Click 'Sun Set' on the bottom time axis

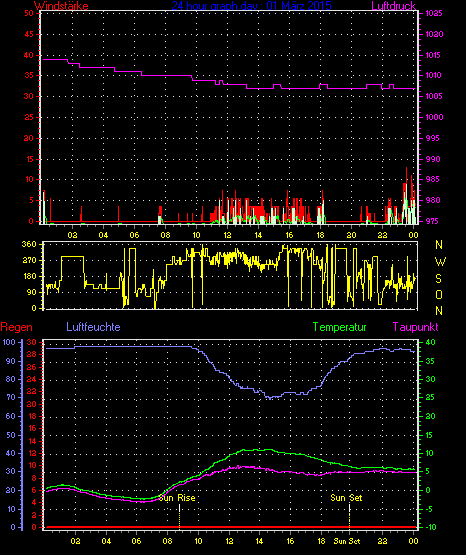click(x=346, y=541)
